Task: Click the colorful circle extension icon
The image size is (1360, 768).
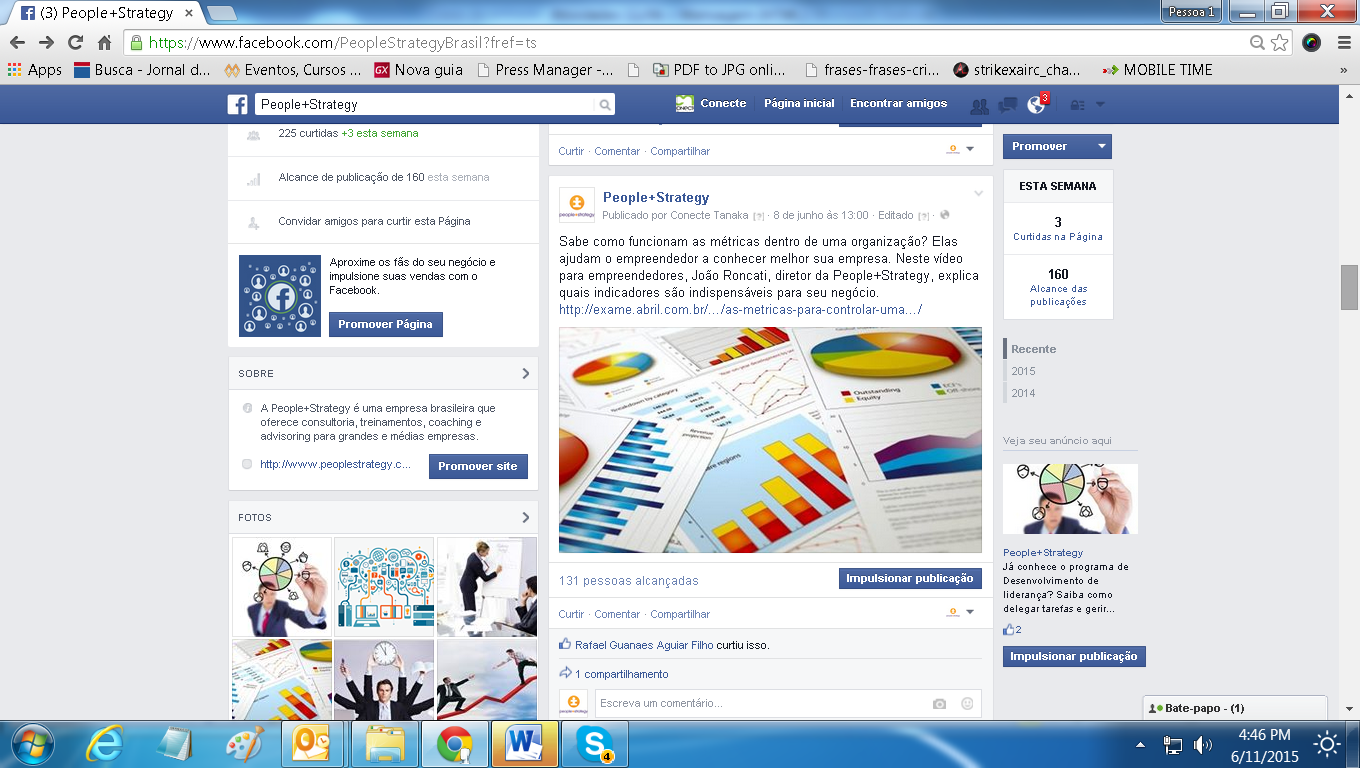Action: click(x=1311, y=43)
